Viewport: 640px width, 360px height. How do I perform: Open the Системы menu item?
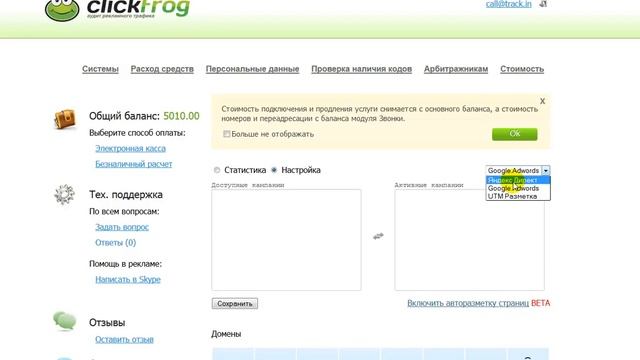(x=100, y=69)
